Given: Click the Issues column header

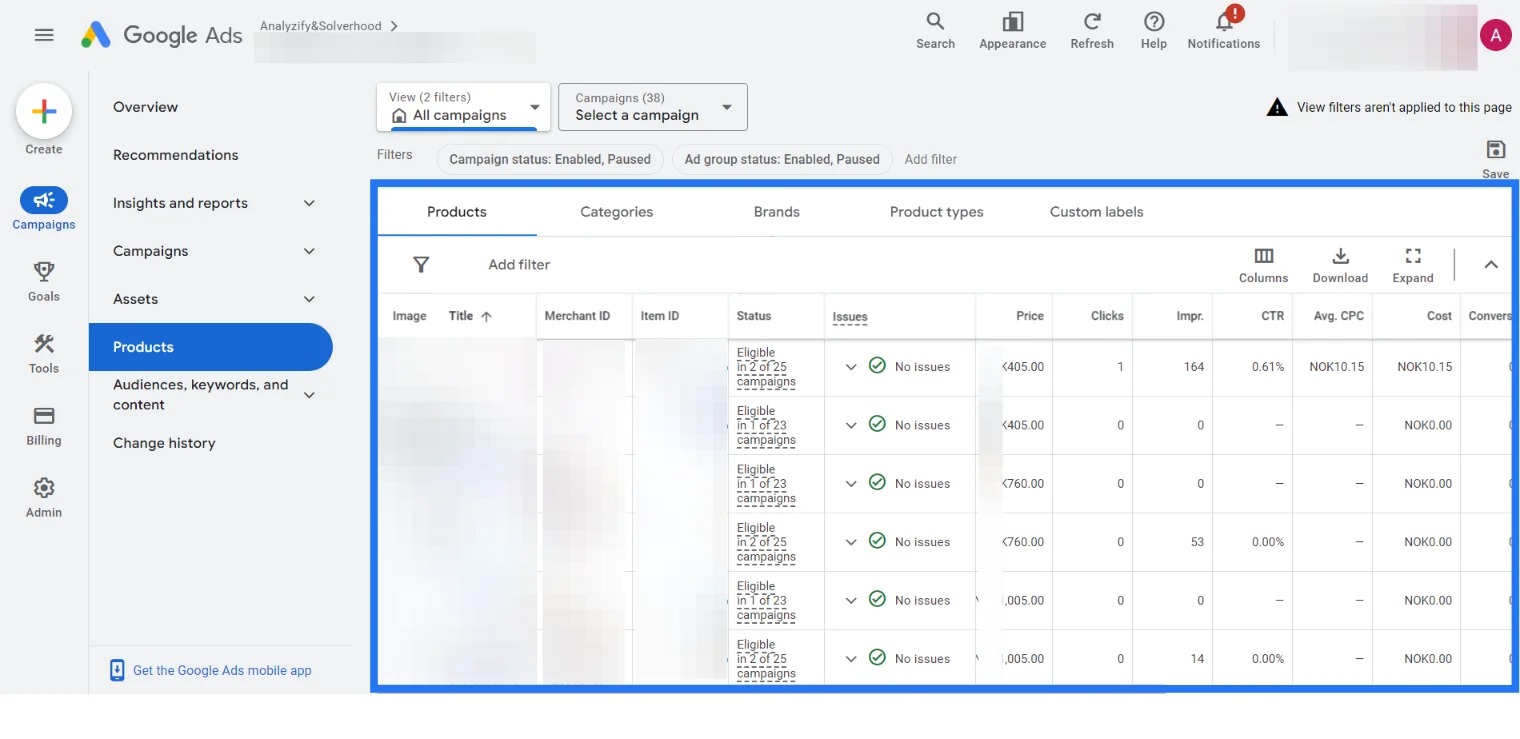Looking at the screenshot, I should click(850, 316).
